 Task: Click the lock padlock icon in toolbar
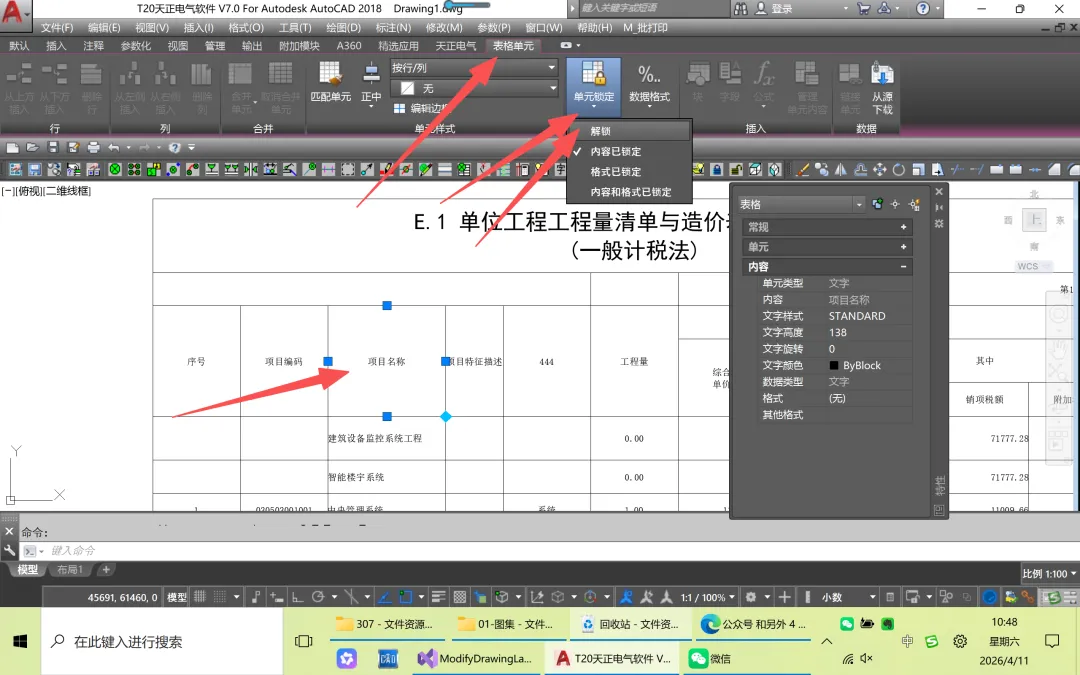[717, 169]
